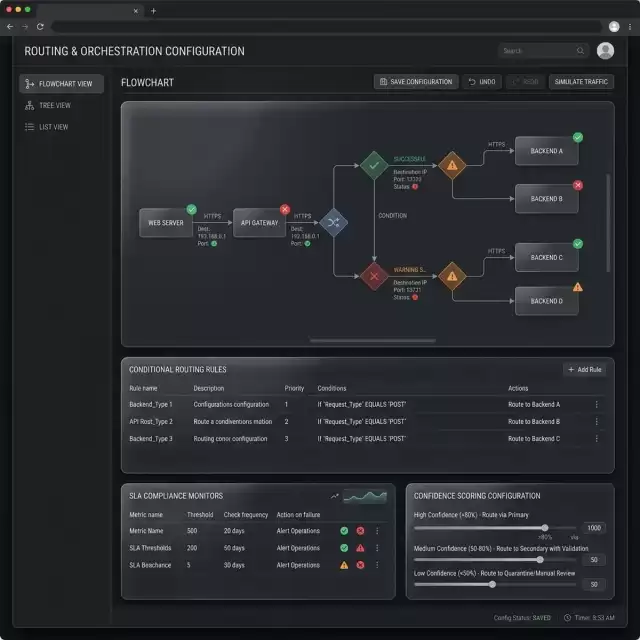640x640 pixels.
Task: Select the Backend A node
Action: (x=547, y=151)
